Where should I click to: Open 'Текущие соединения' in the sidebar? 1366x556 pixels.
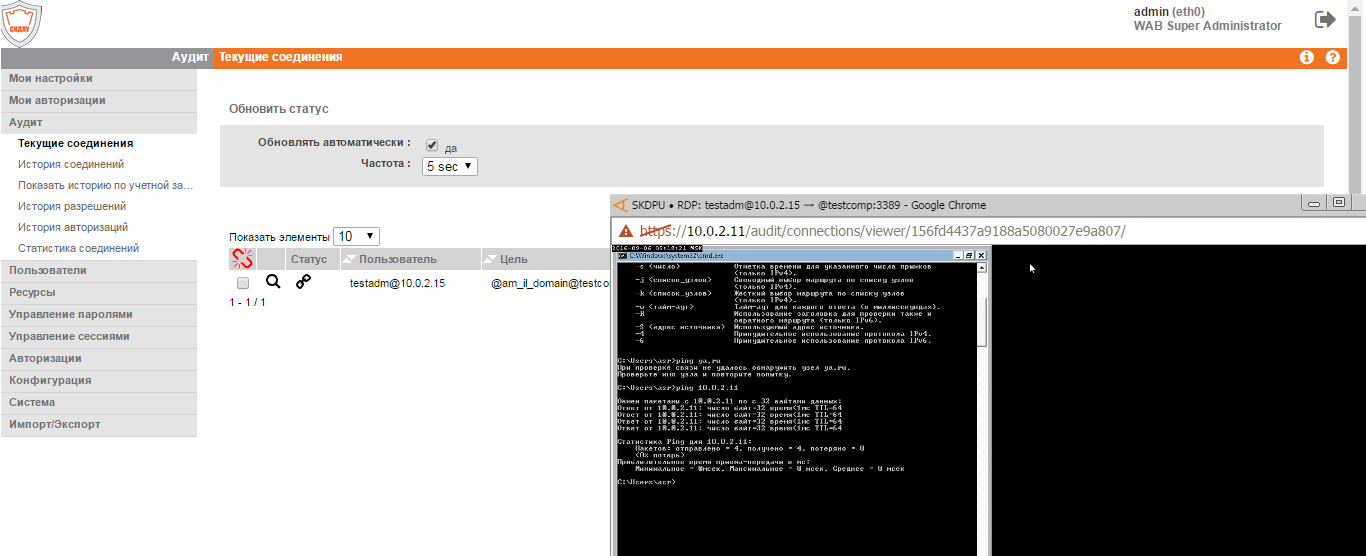coord(75,143)
